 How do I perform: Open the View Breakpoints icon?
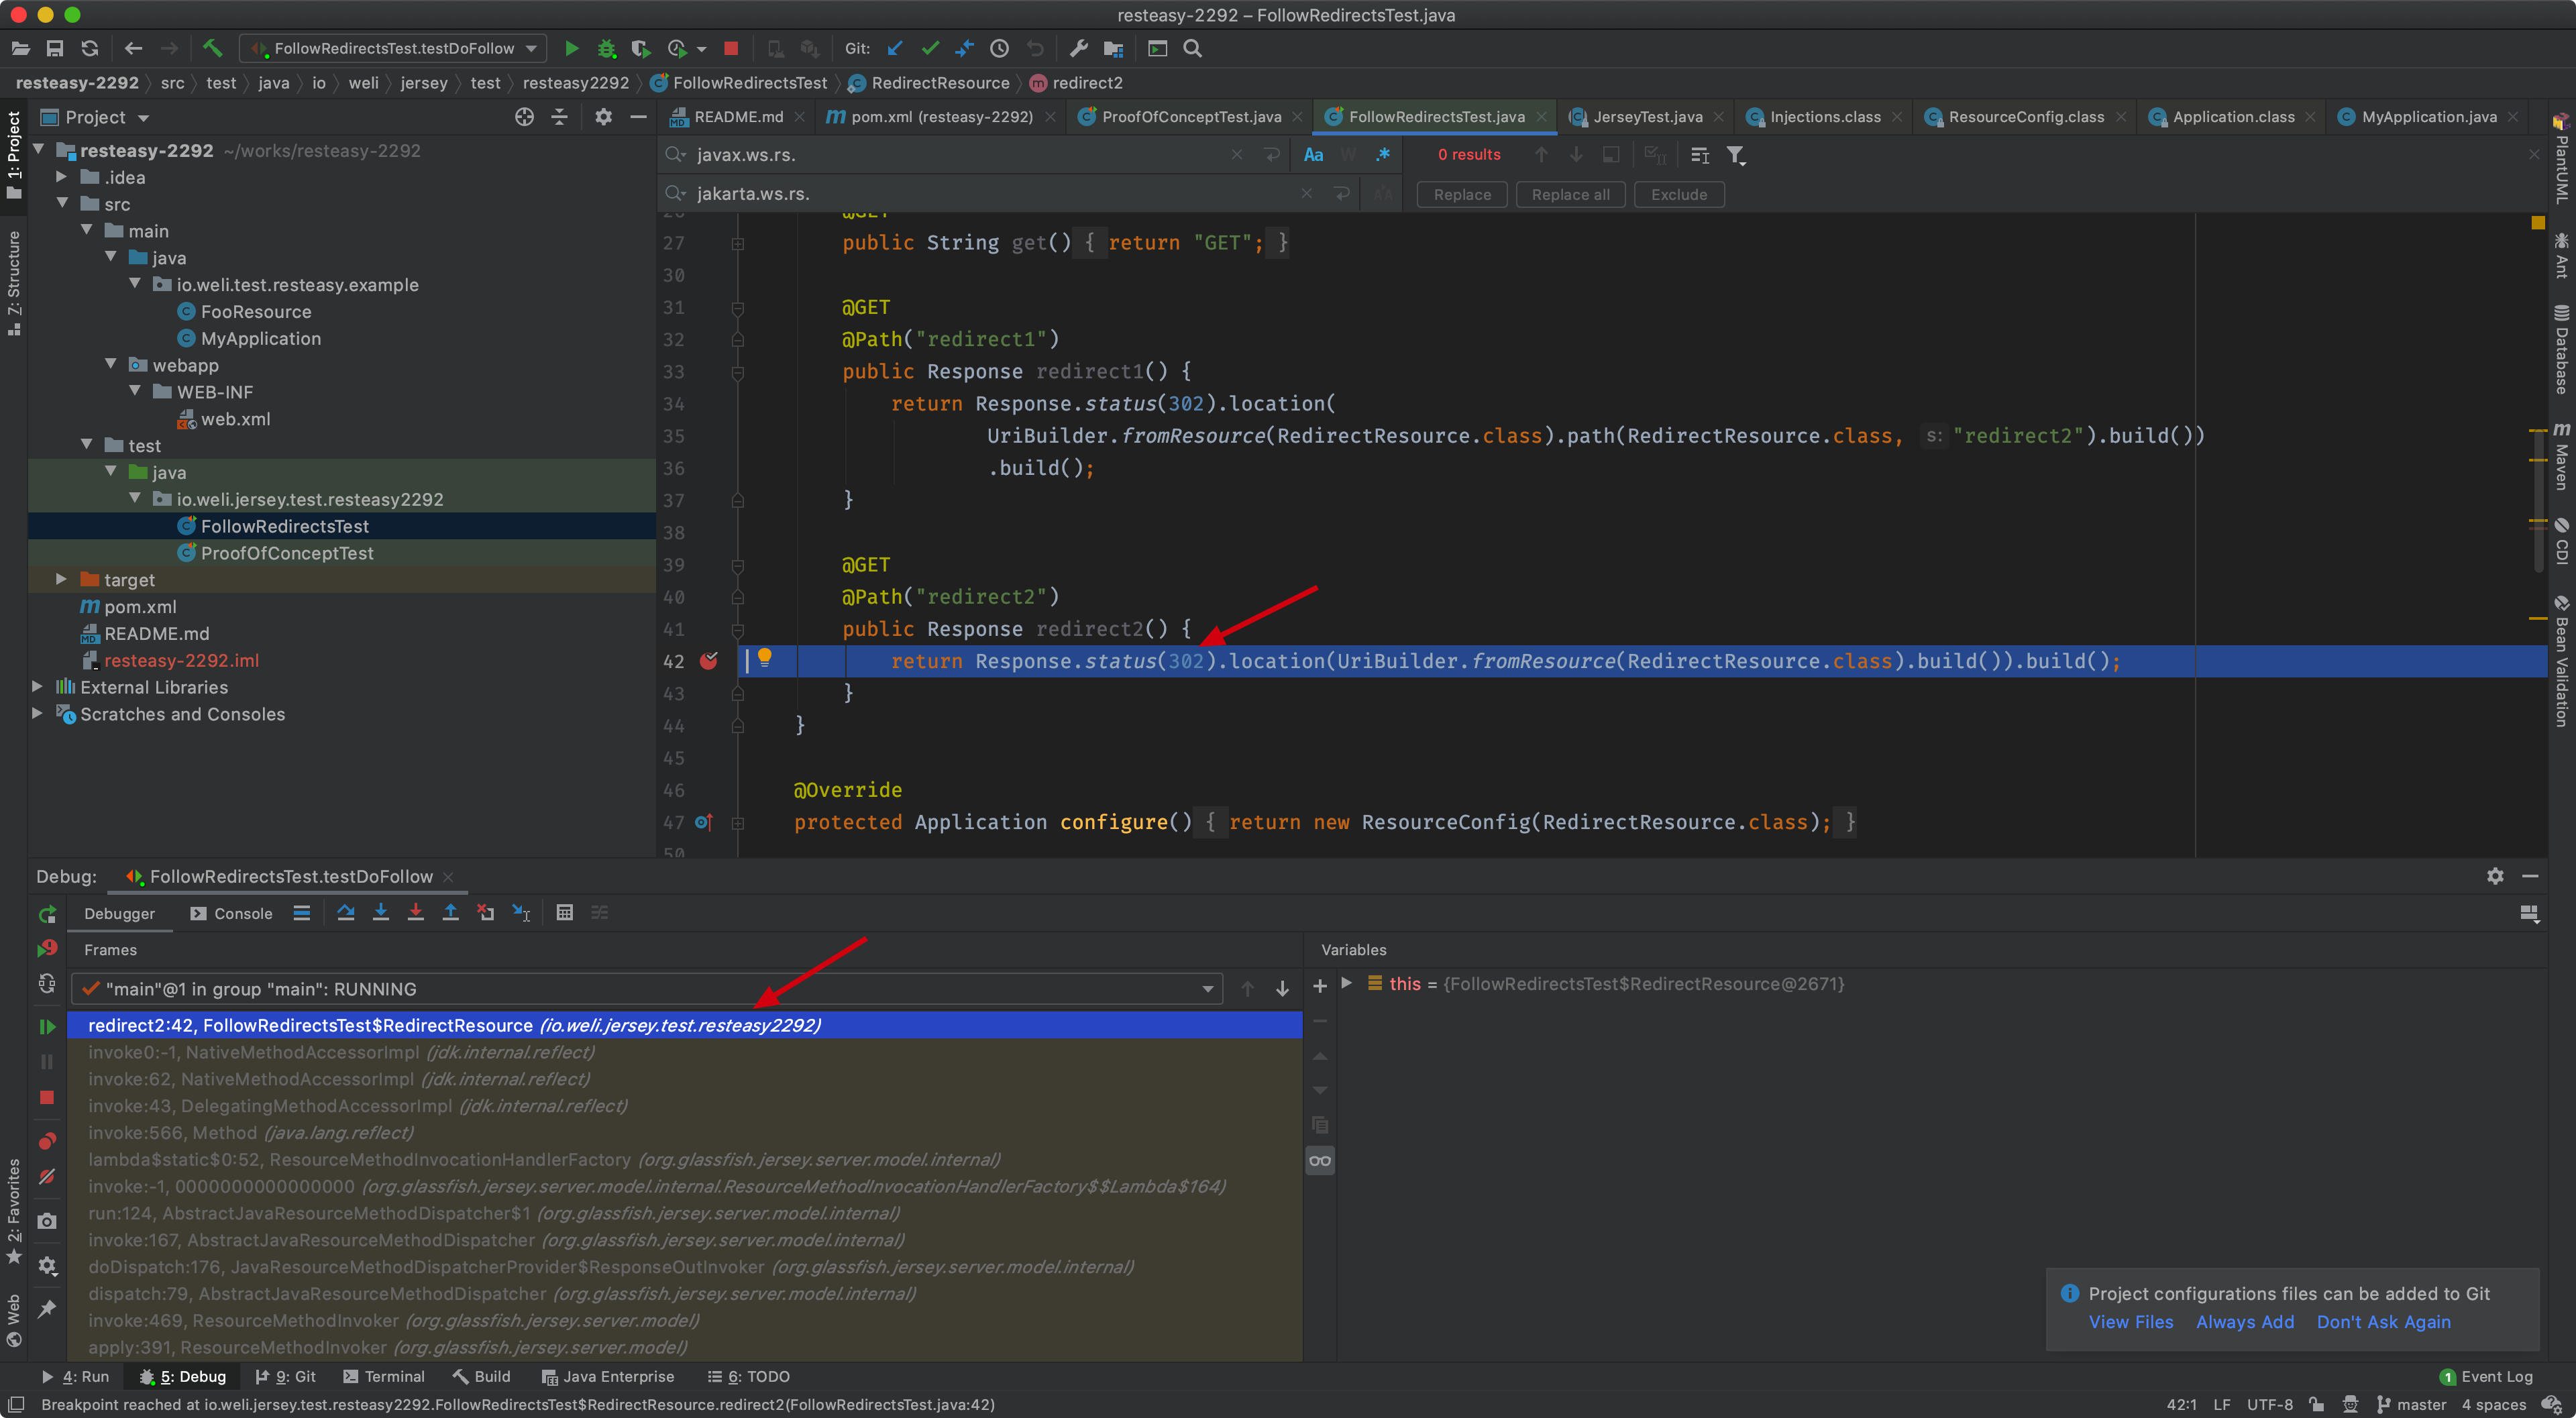click(x=47, y=1141)
